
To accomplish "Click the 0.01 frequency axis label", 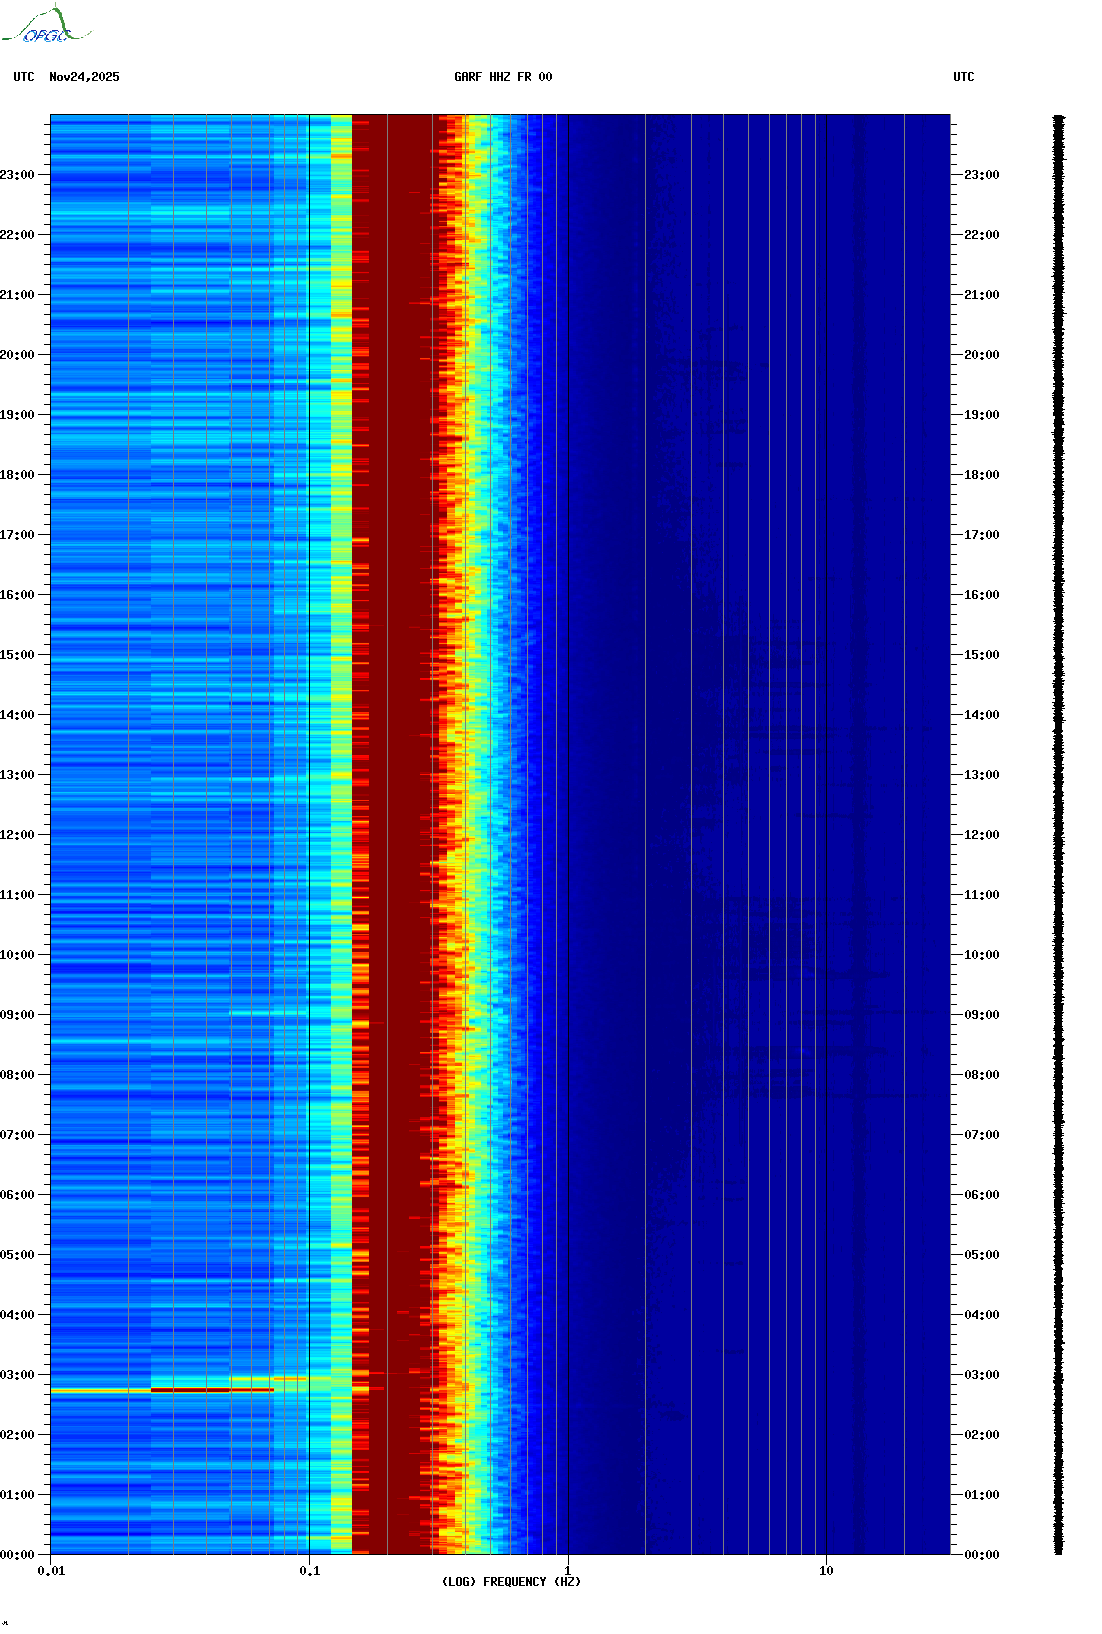I will click(x=51, y=1571).
